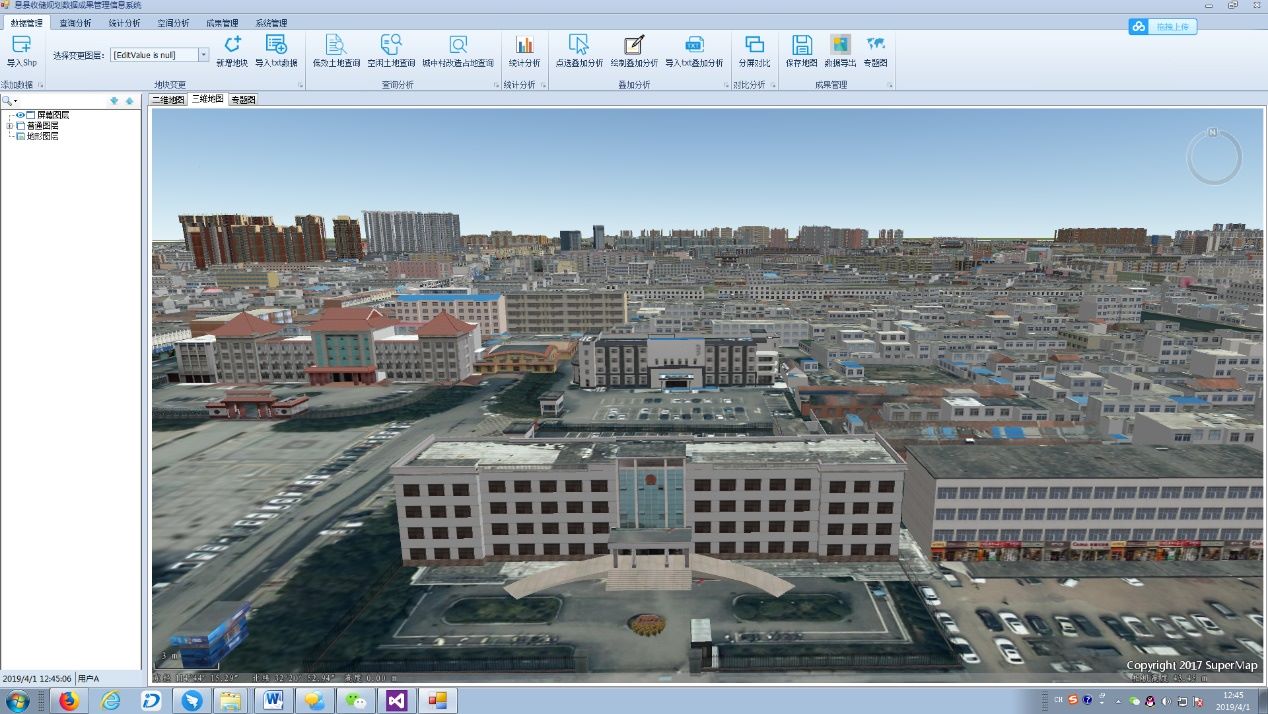
Task: Switch to the 二维地图 tab
Action: click(168, 100)
